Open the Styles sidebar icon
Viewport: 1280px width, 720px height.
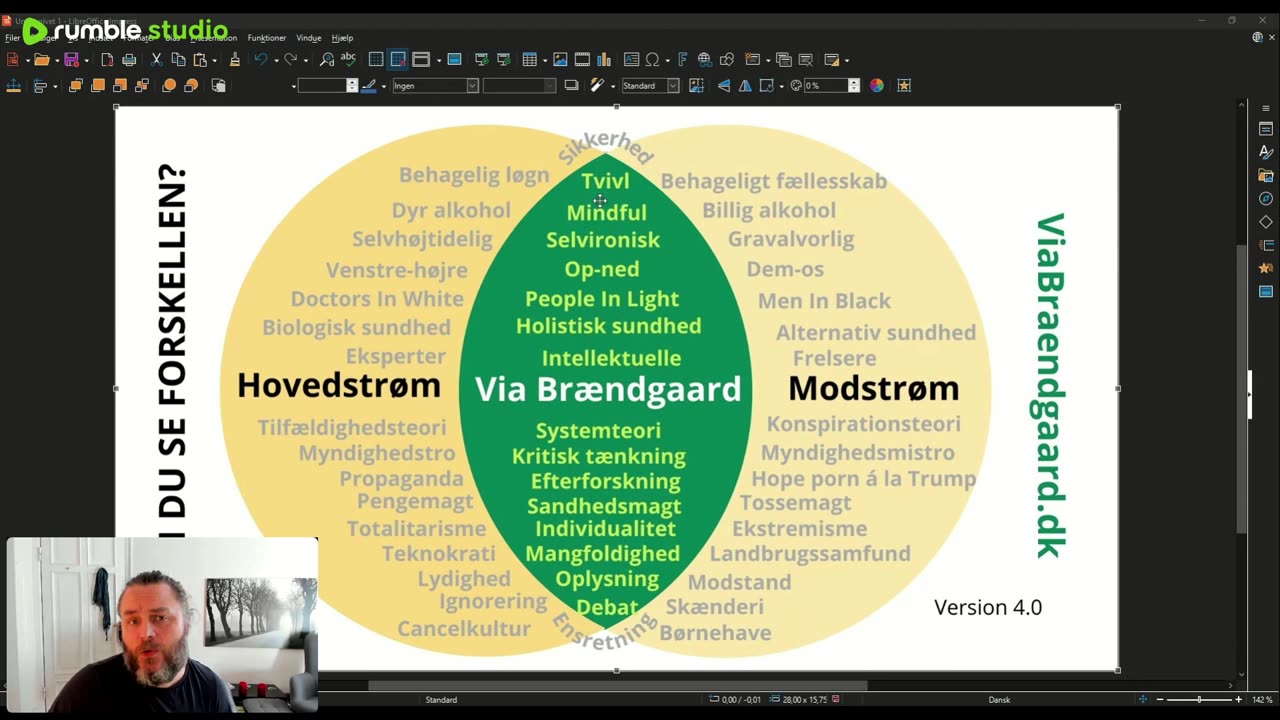click(1266, 152)
